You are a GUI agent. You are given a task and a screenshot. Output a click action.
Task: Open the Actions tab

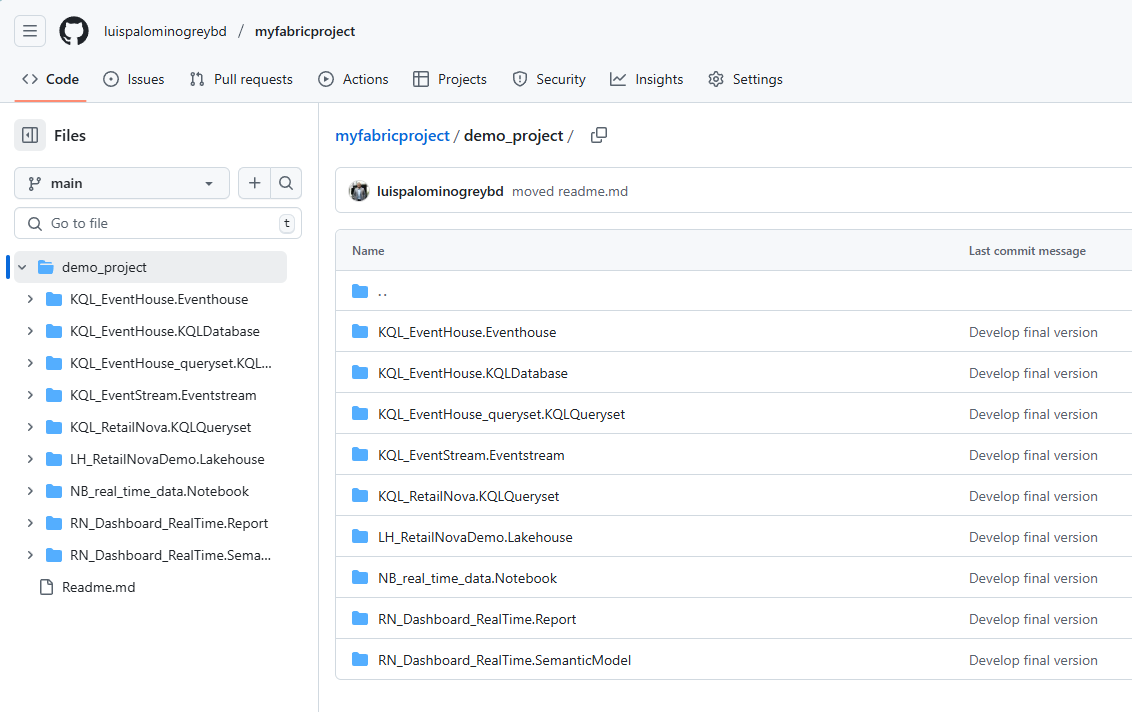click(353, 79)
